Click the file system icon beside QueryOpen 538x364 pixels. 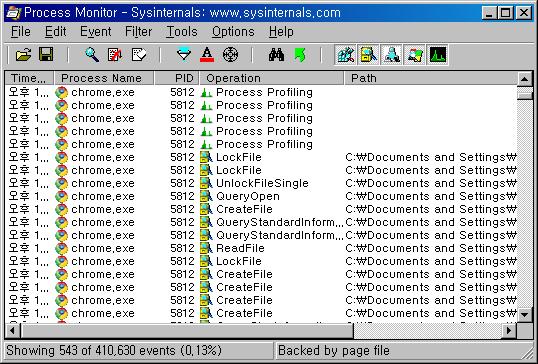click(206, 196)
